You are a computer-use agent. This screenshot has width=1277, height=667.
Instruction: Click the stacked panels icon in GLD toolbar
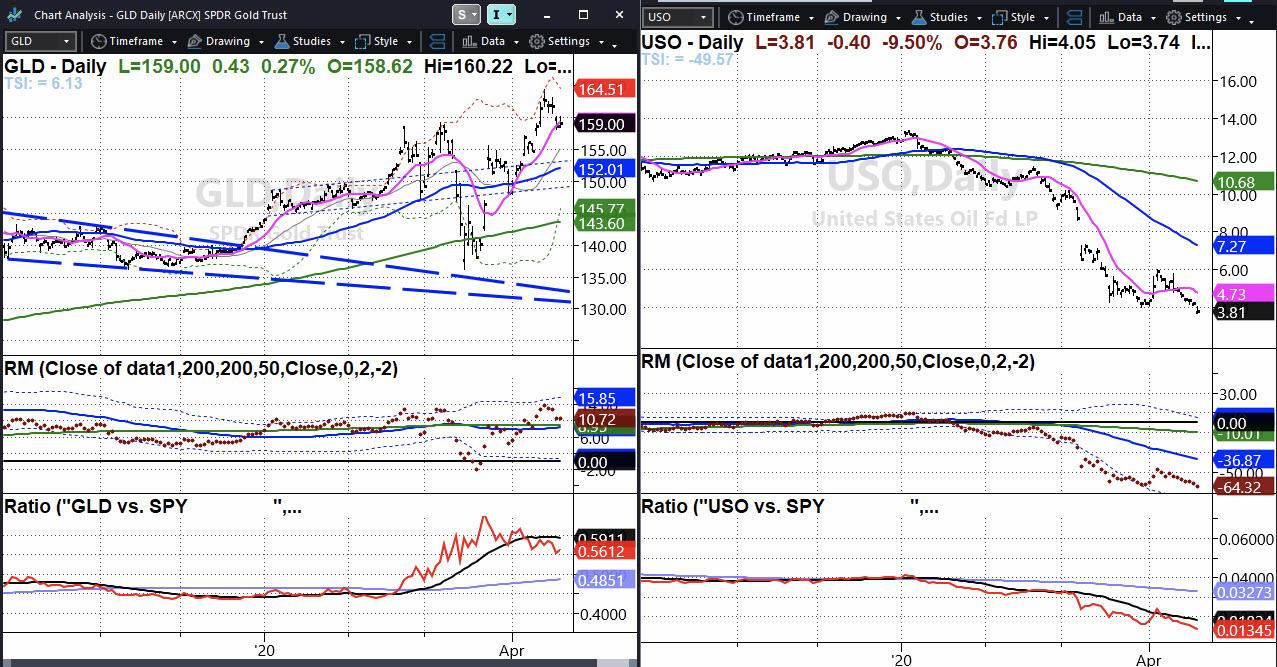[x=437, y=41]
